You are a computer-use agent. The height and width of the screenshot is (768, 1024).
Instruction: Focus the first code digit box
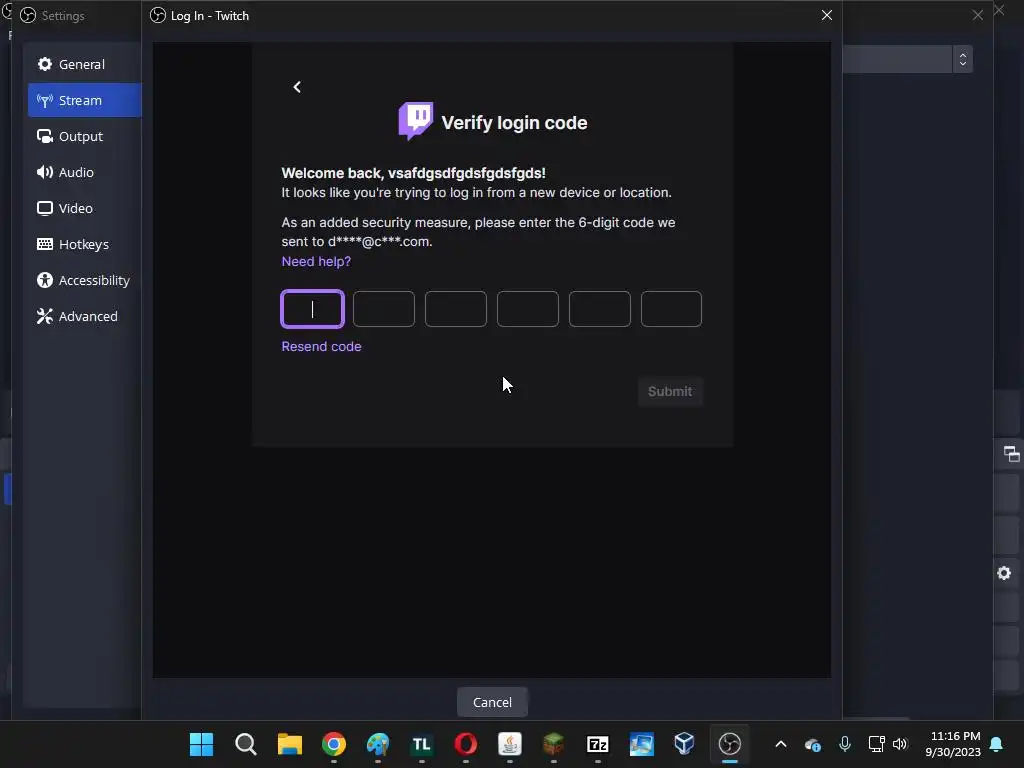[x=312, y=309]
